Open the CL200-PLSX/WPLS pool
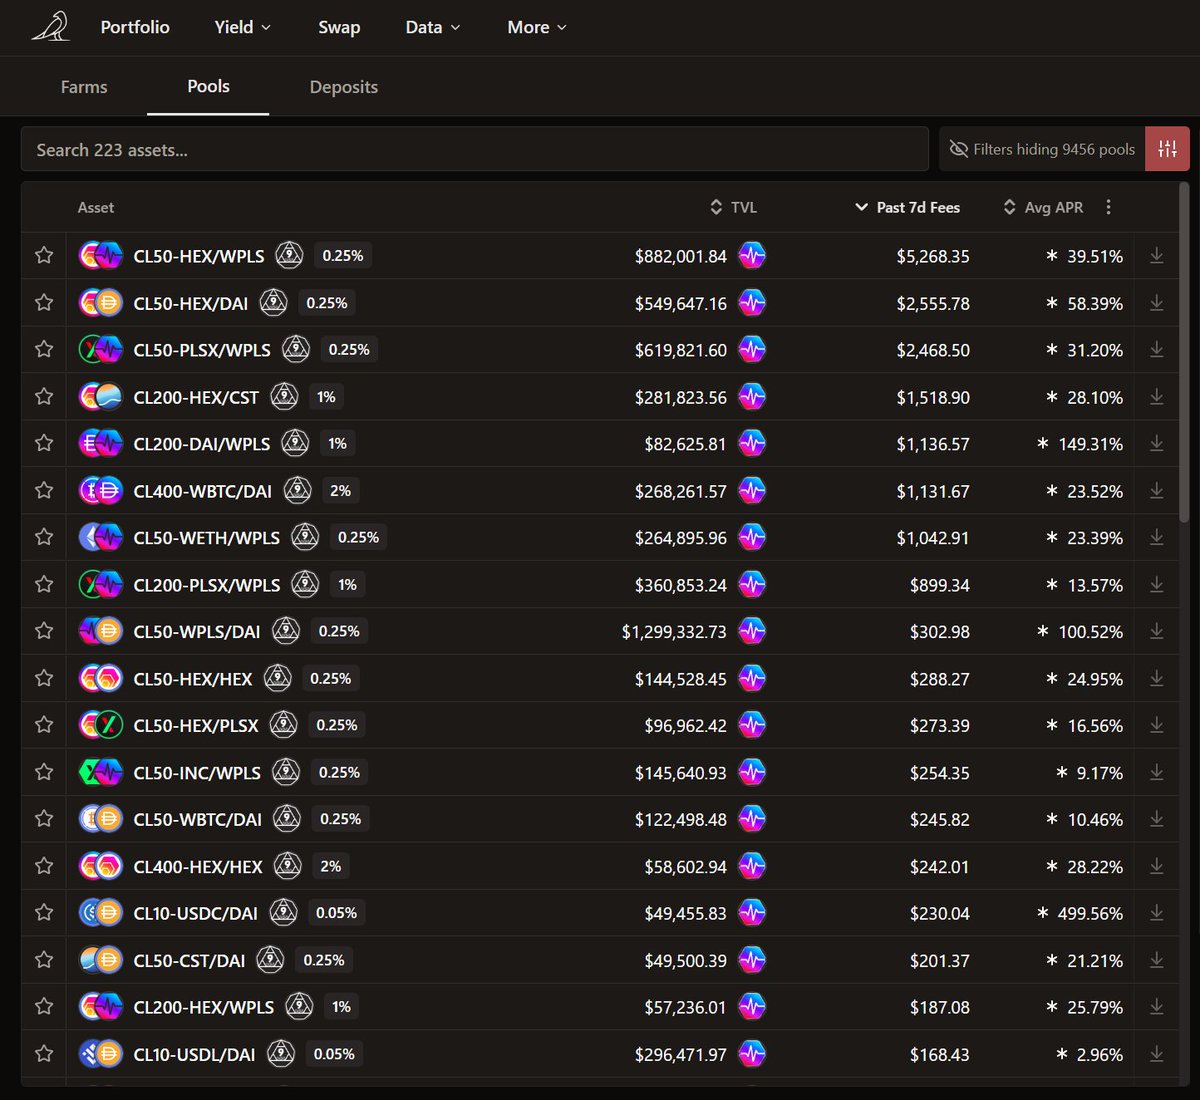Image resolution: width=1200 pixels, height=1100 pixels. click(x=207, y=585)
